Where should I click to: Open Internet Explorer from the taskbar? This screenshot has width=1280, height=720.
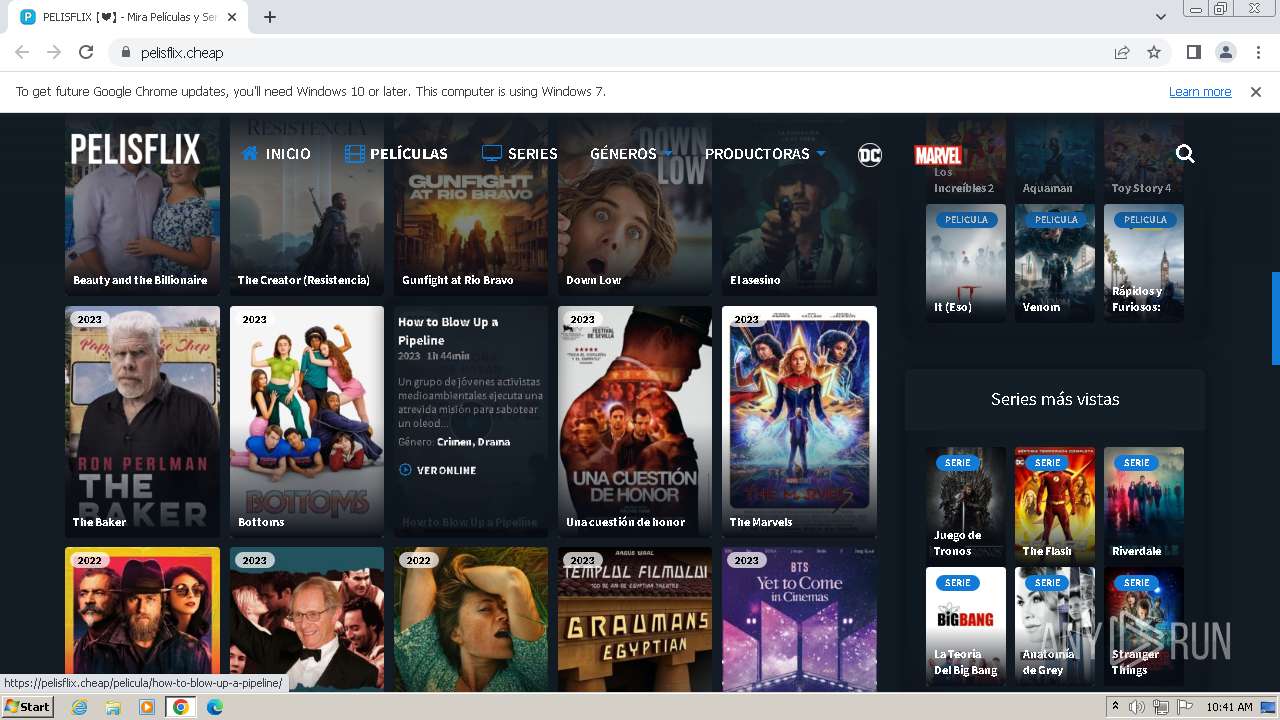pyautogui.click(x=79, y=707)
